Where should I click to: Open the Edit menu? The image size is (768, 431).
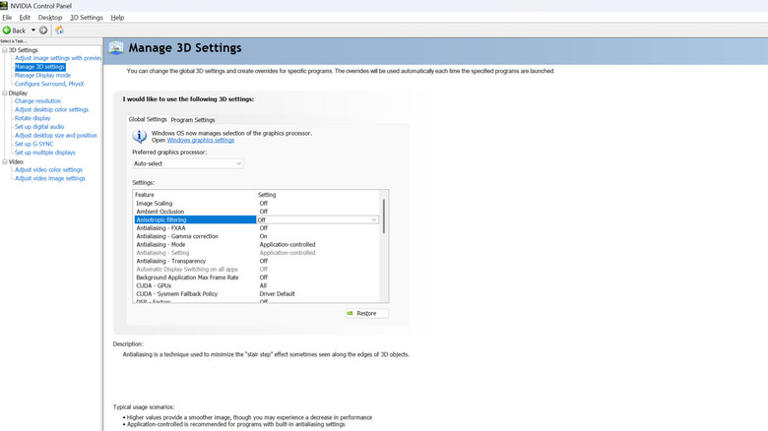(25, 18)
